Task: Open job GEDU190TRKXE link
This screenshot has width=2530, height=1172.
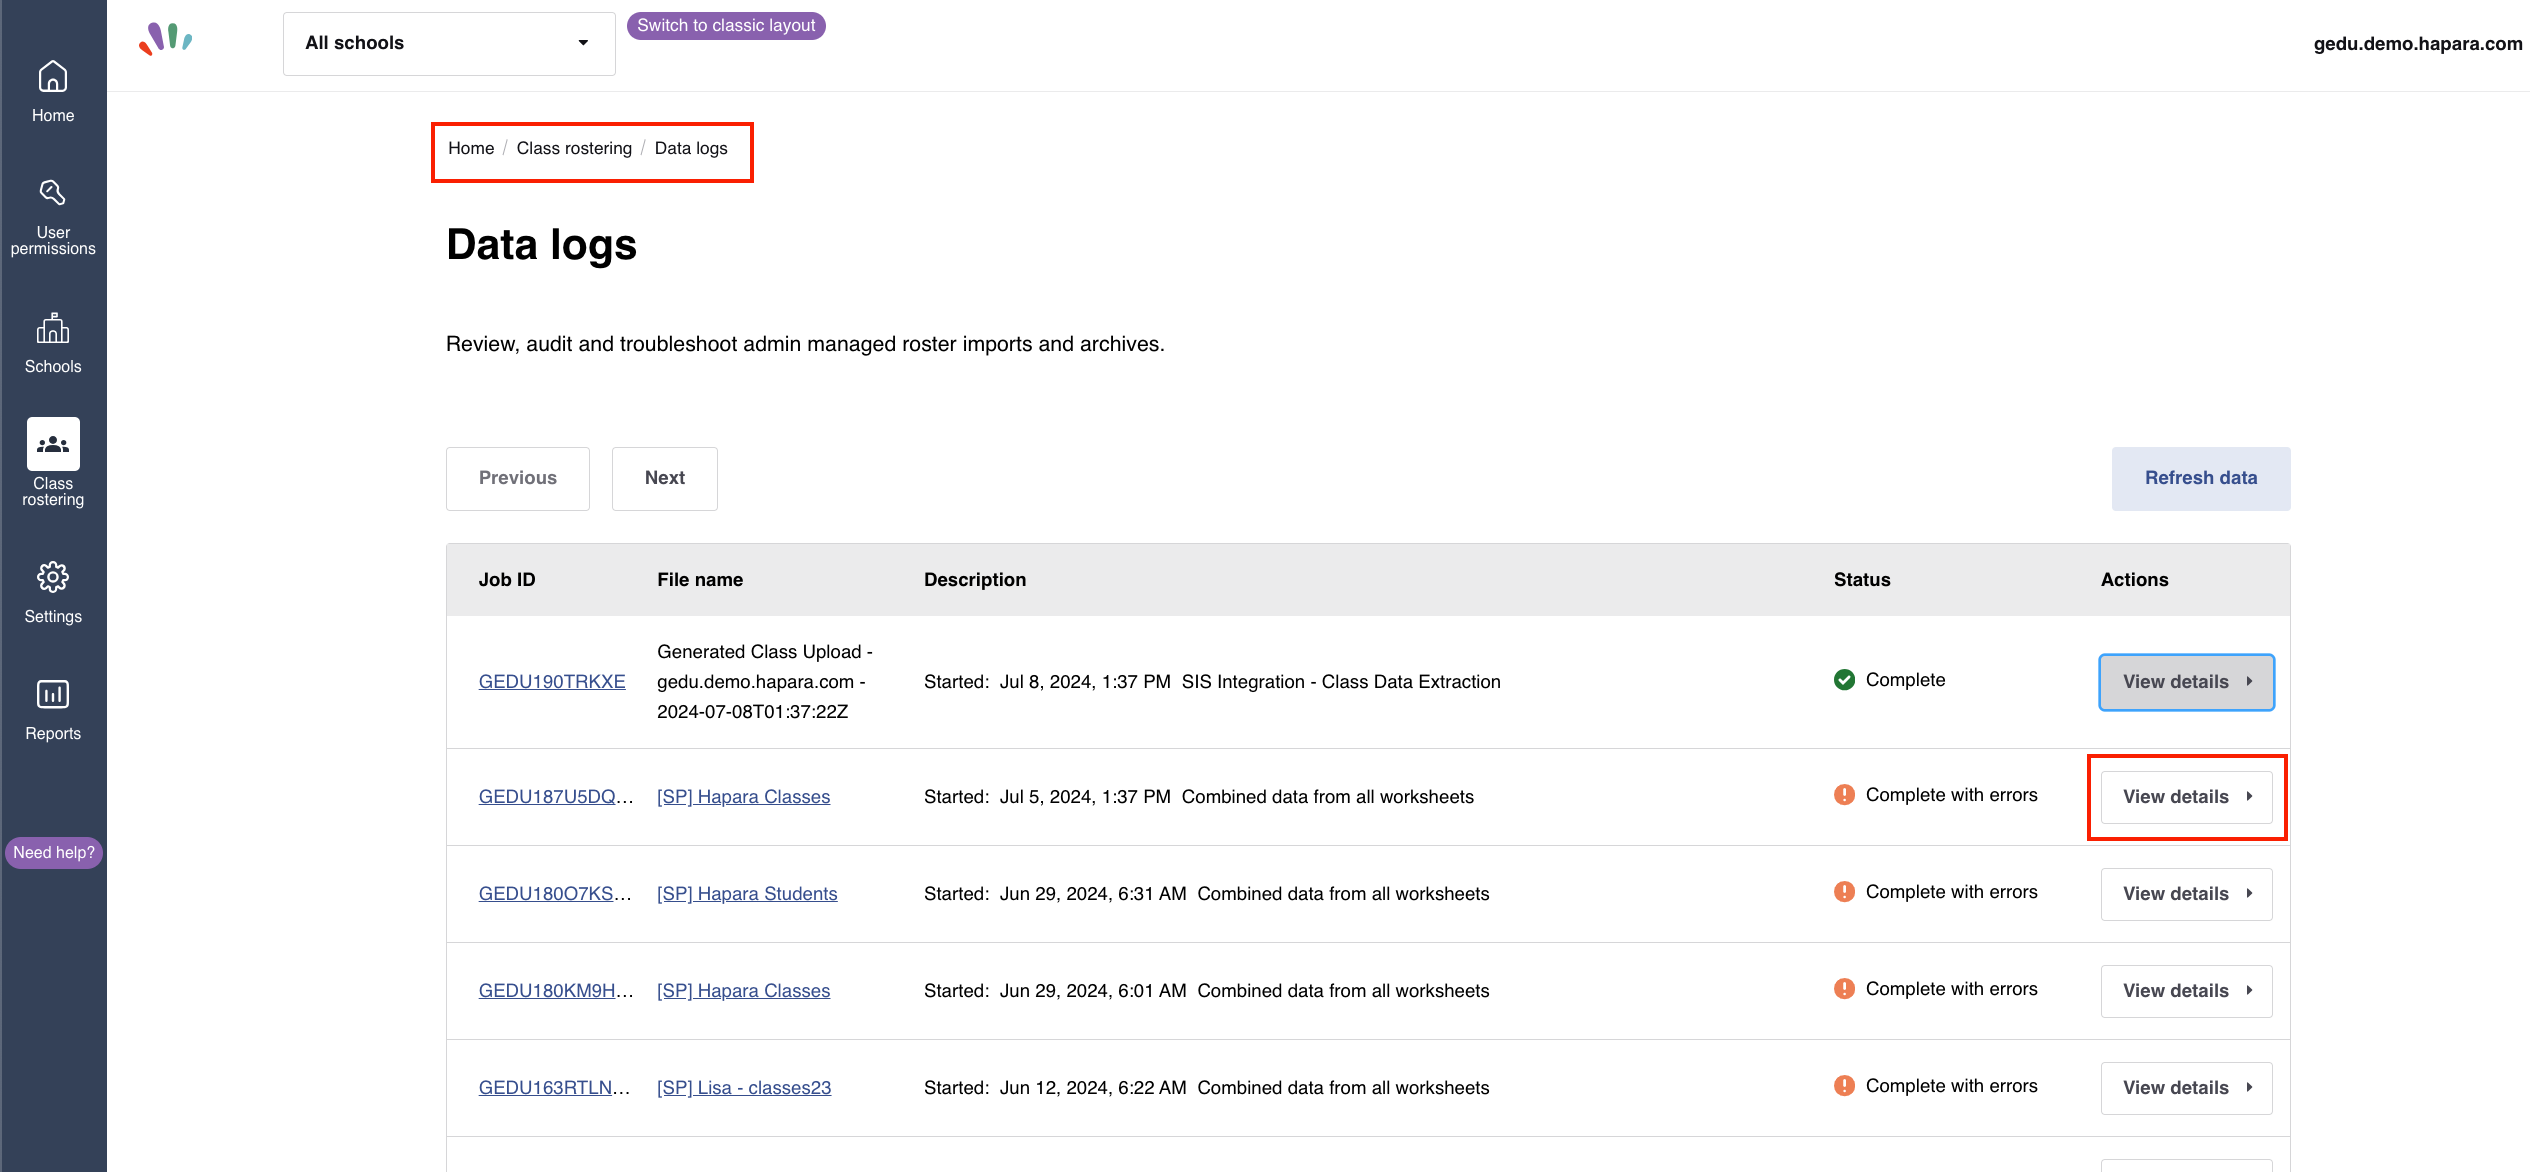Action: point(552,682)
